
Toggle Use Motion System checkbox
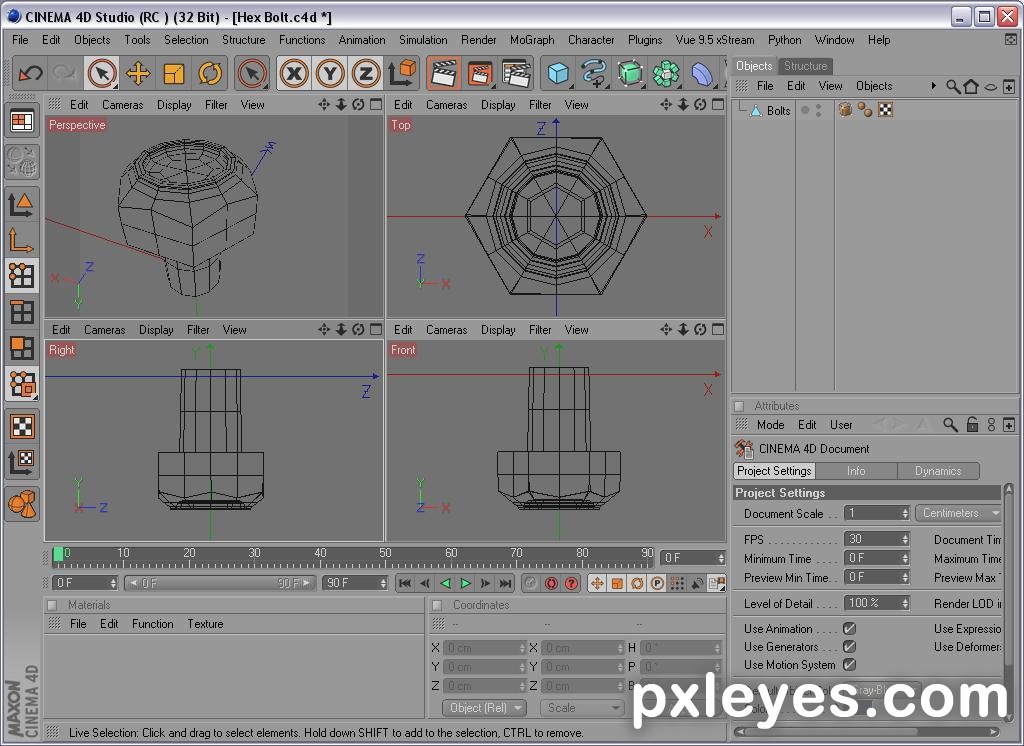click(849, 664)
